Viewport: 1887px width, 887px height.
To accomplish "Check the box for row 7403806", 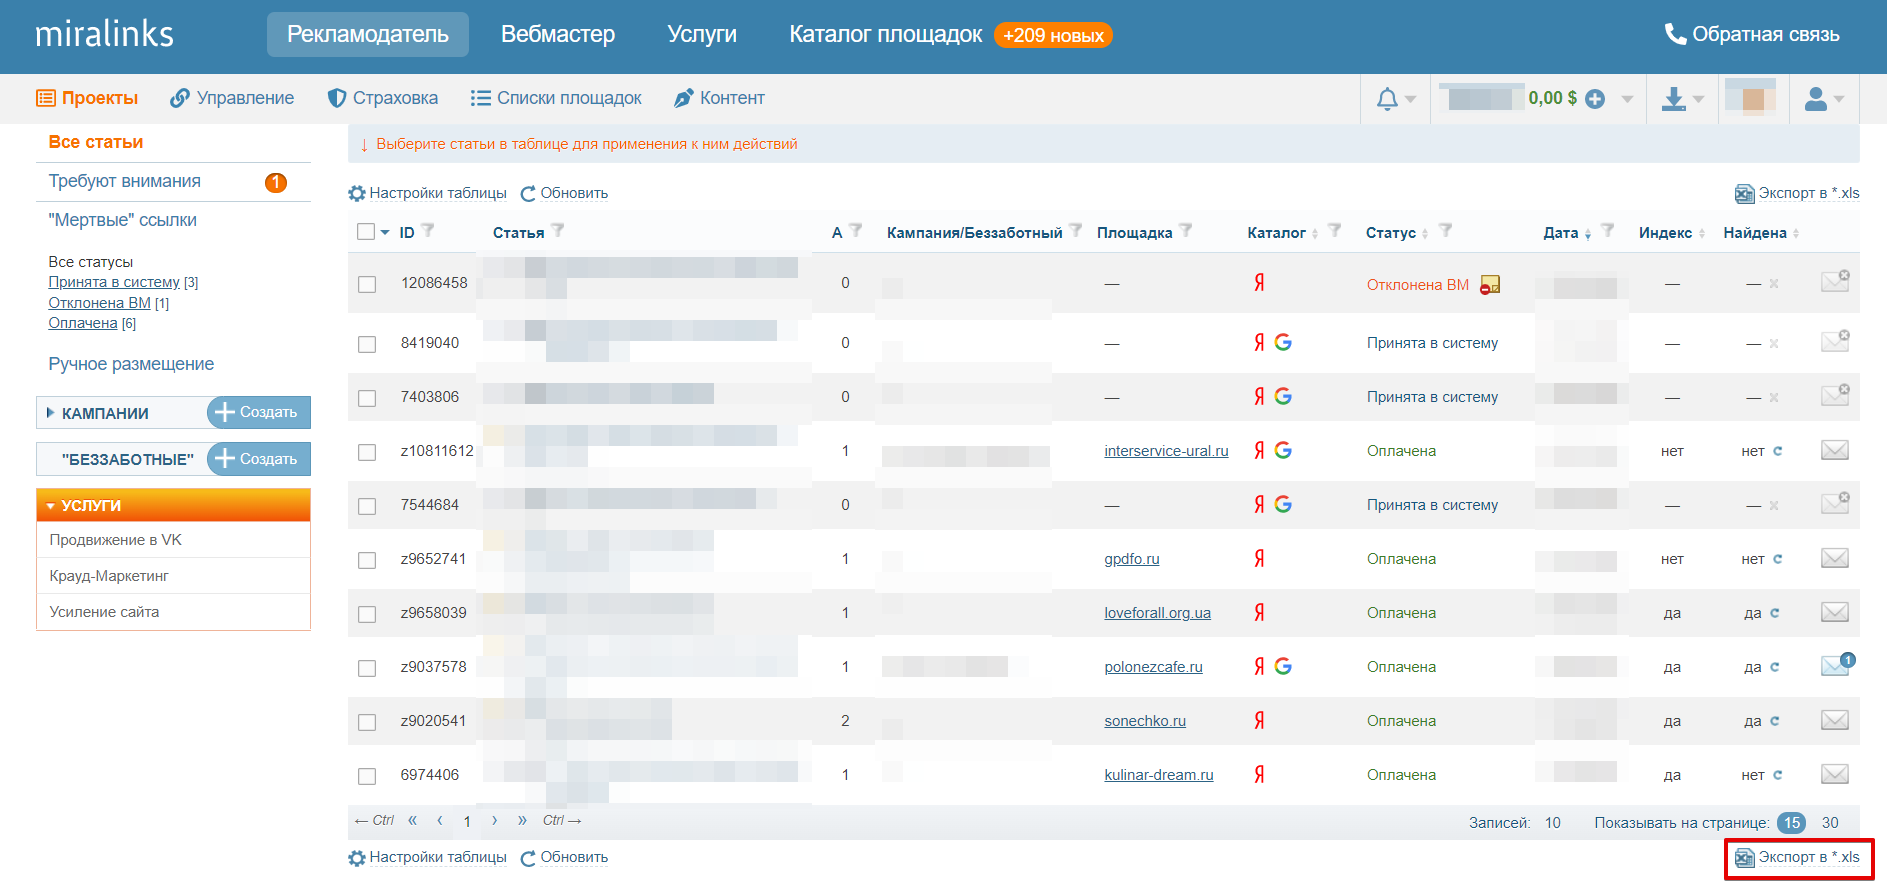I will click(x=367, y=399).
